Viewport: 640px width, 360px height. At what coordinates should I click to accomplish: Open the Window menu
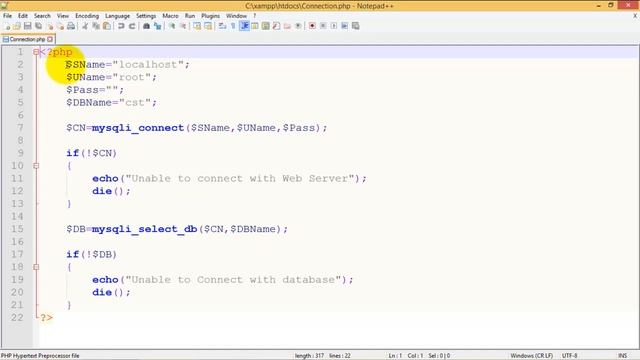(x=236, y=16)
